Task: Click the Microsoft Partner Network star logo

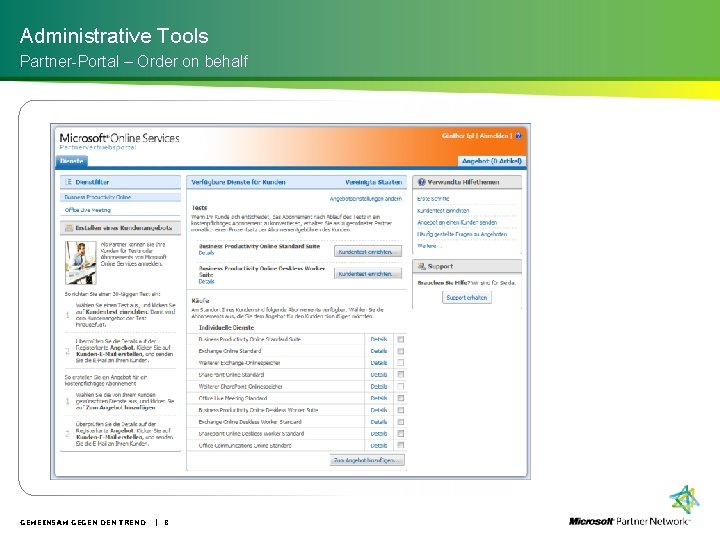Action: coord(684,501)
